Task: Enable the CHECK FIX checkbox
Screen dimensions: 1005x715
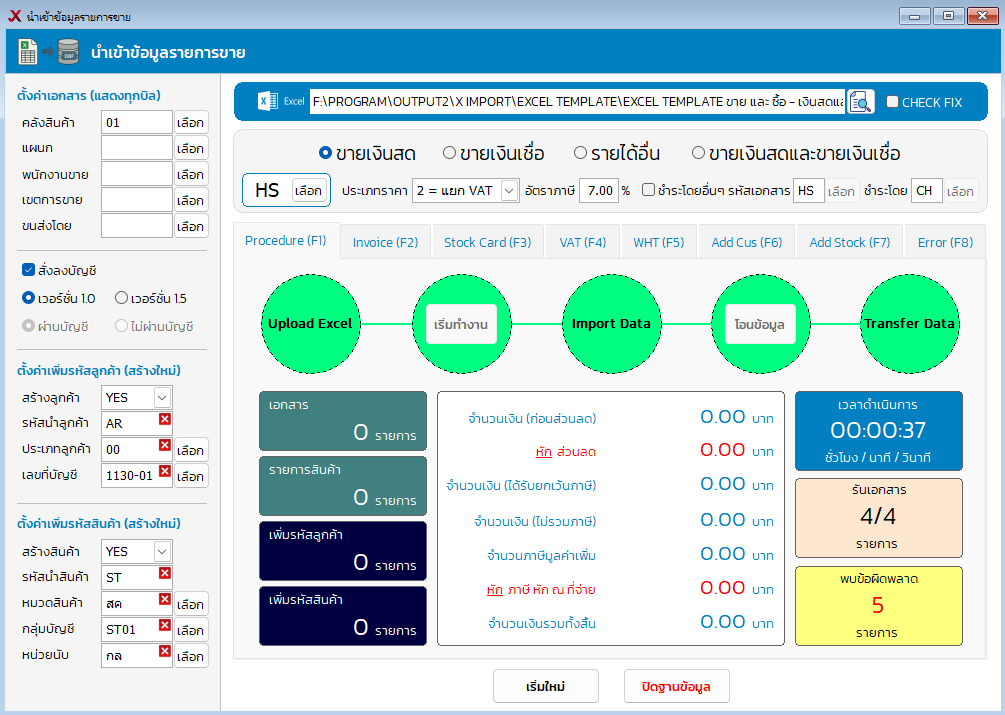Action: point(892,101)
